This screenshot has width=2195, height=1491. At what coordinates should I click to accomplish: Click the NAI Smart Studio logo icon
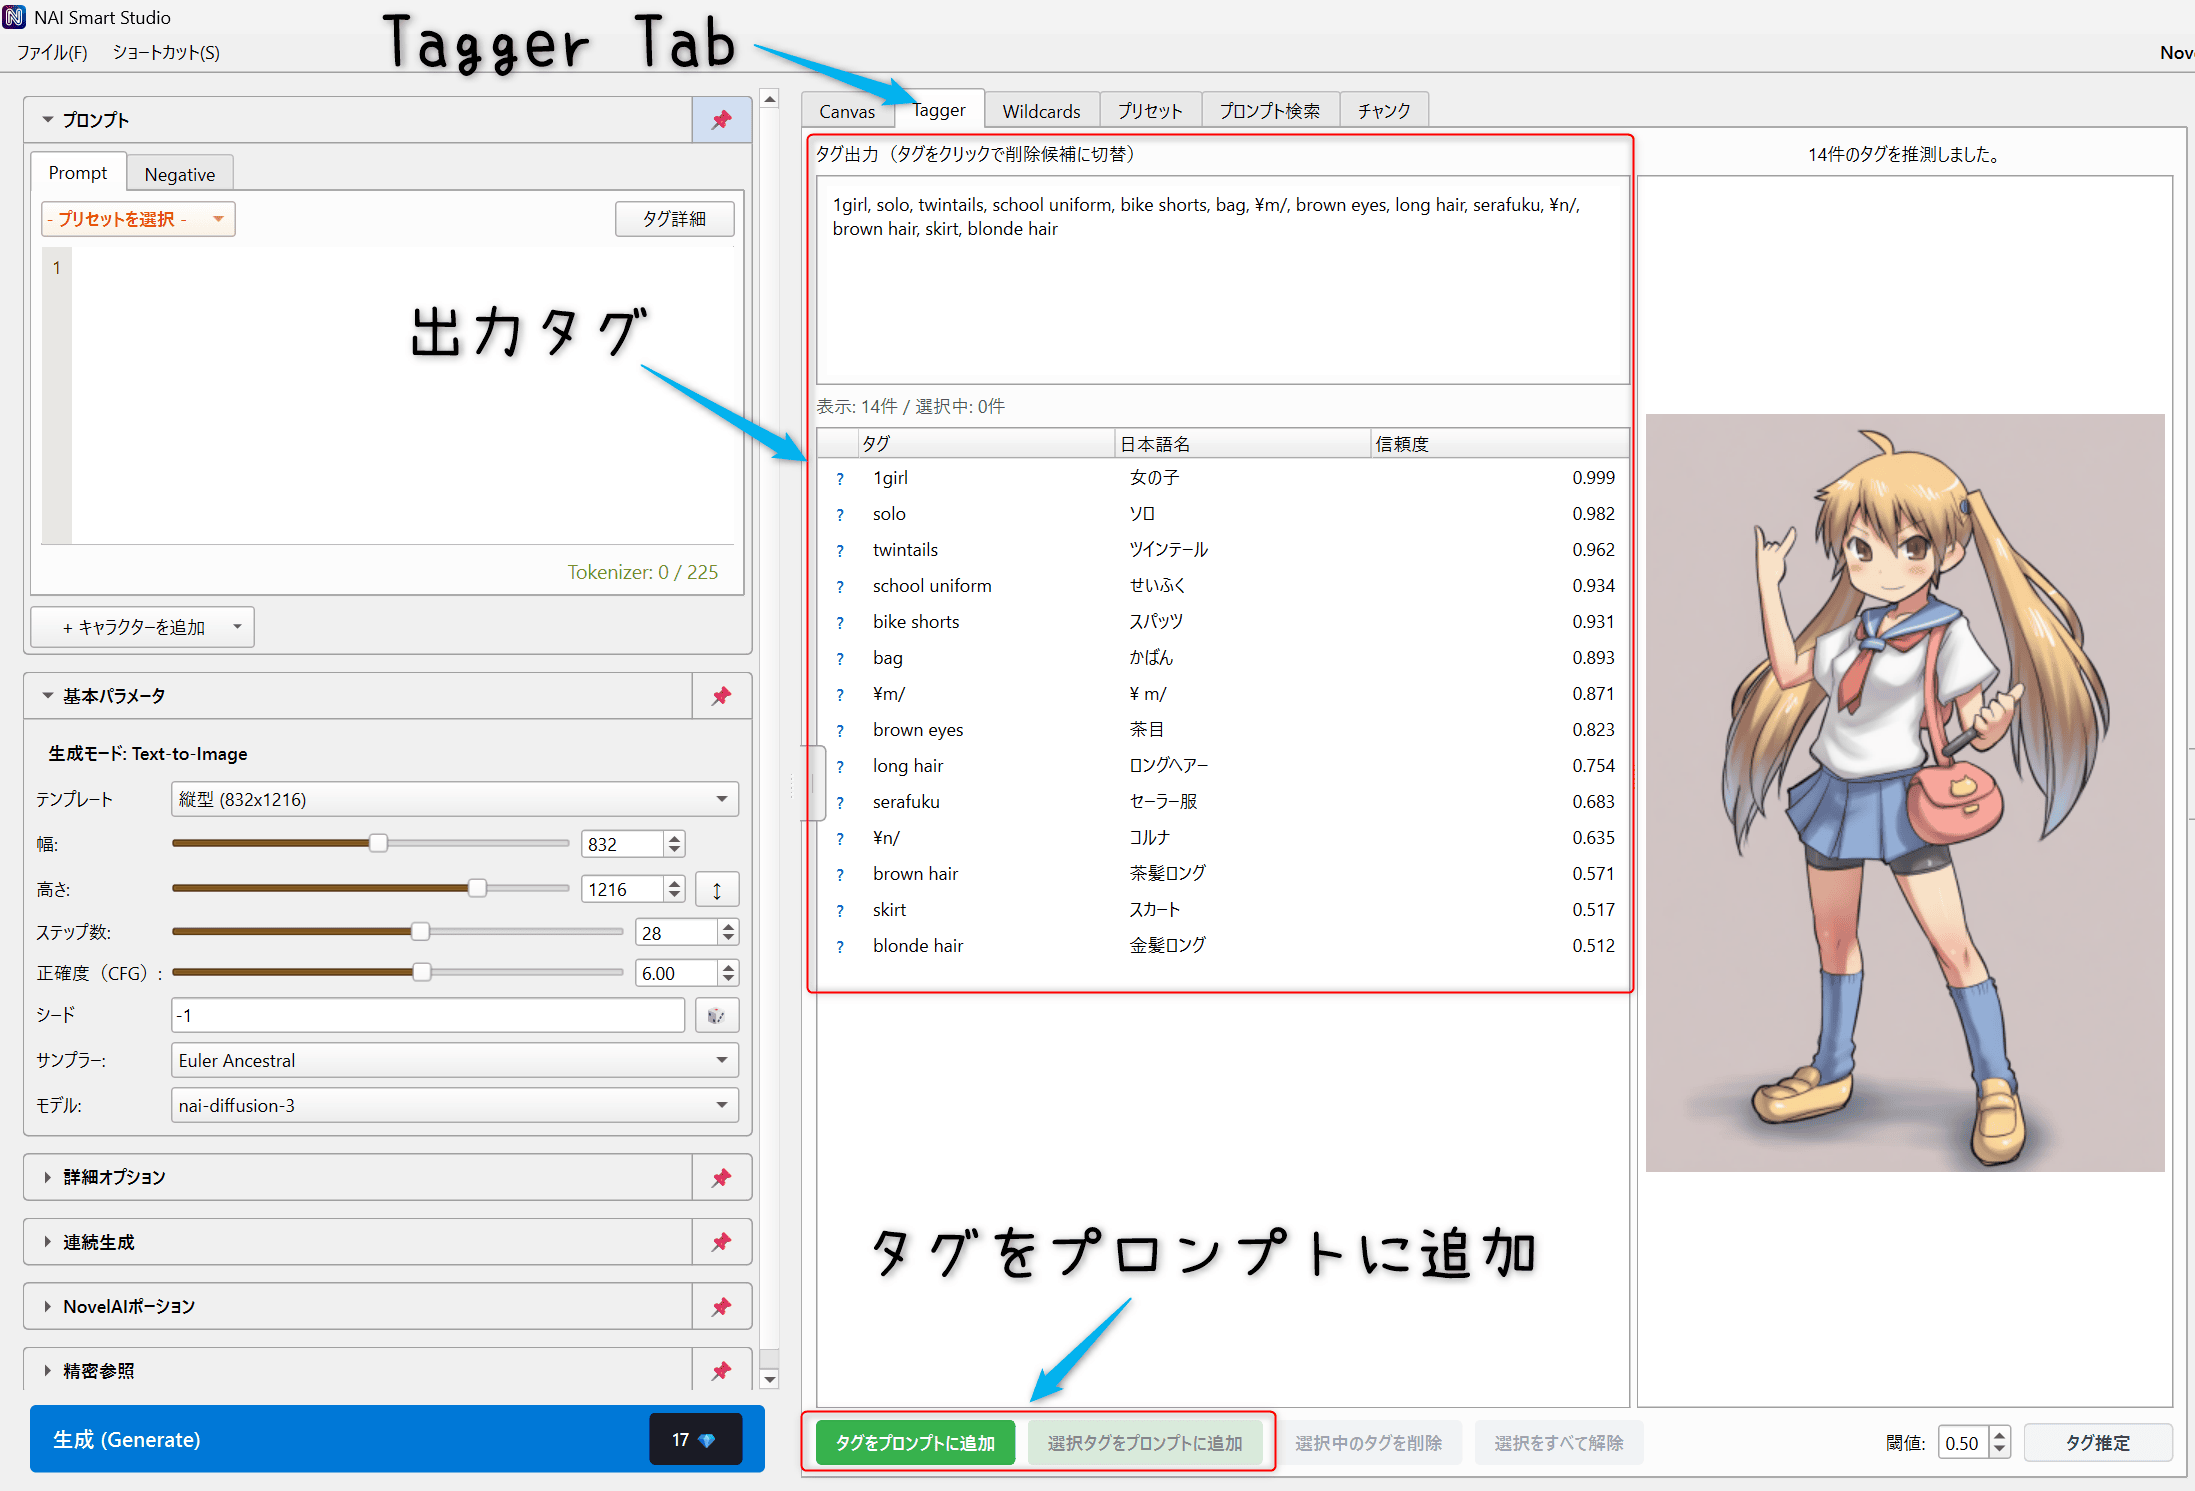16,16
